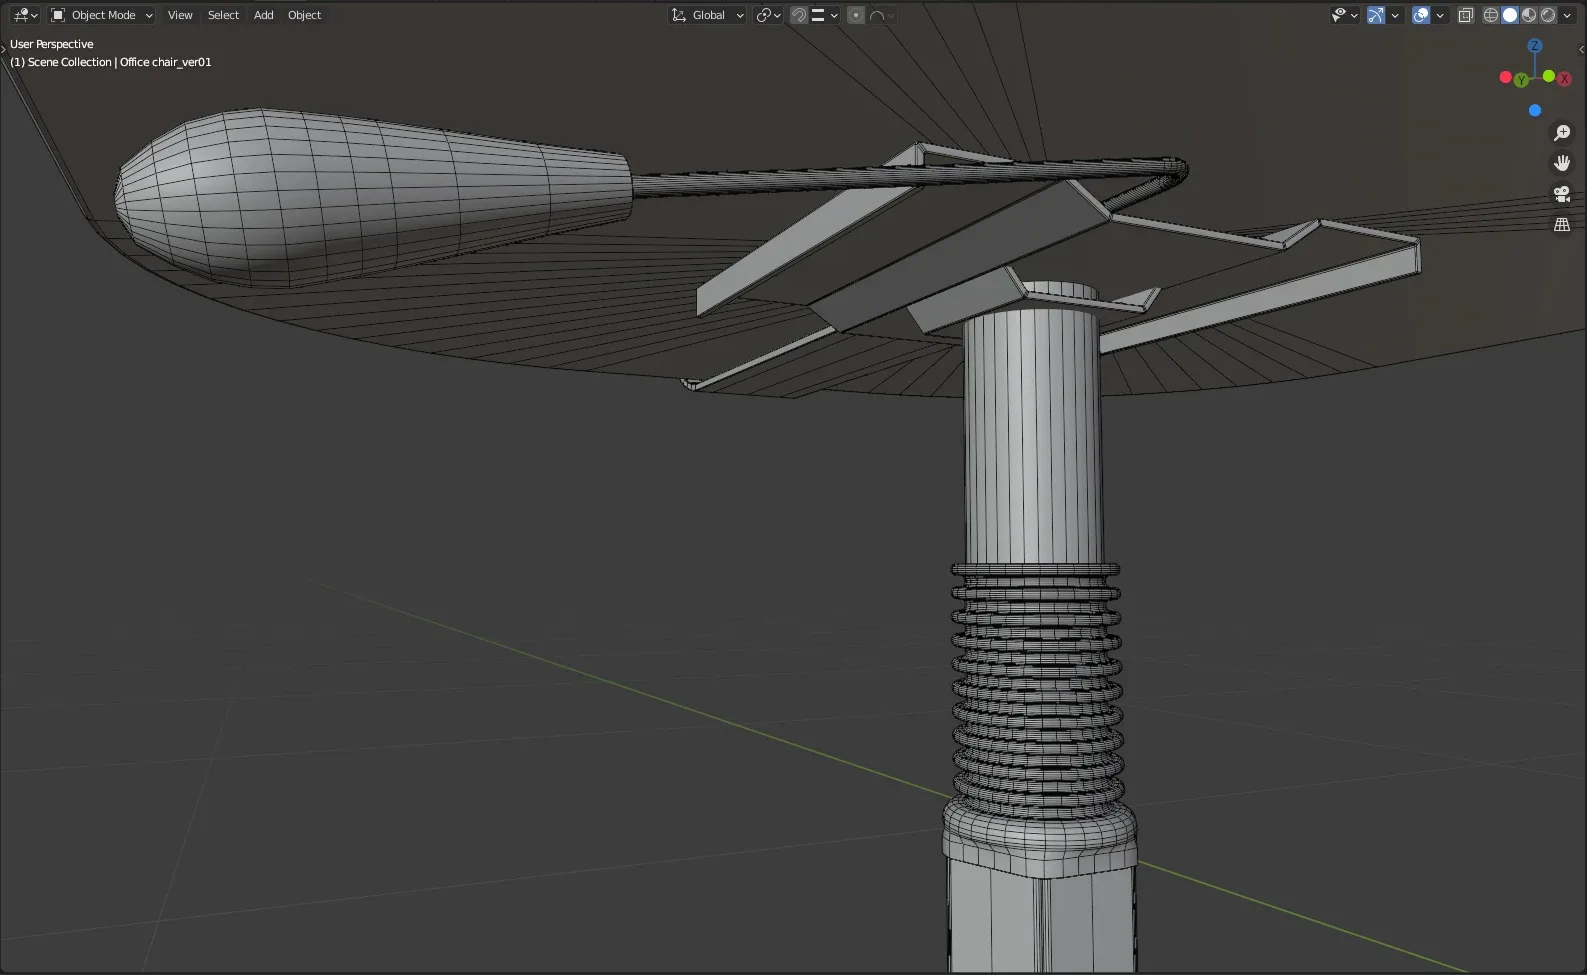The image size is (1587, 975).
Task: Expand the sidebar with the arrow
Action: pos(1581,49)
